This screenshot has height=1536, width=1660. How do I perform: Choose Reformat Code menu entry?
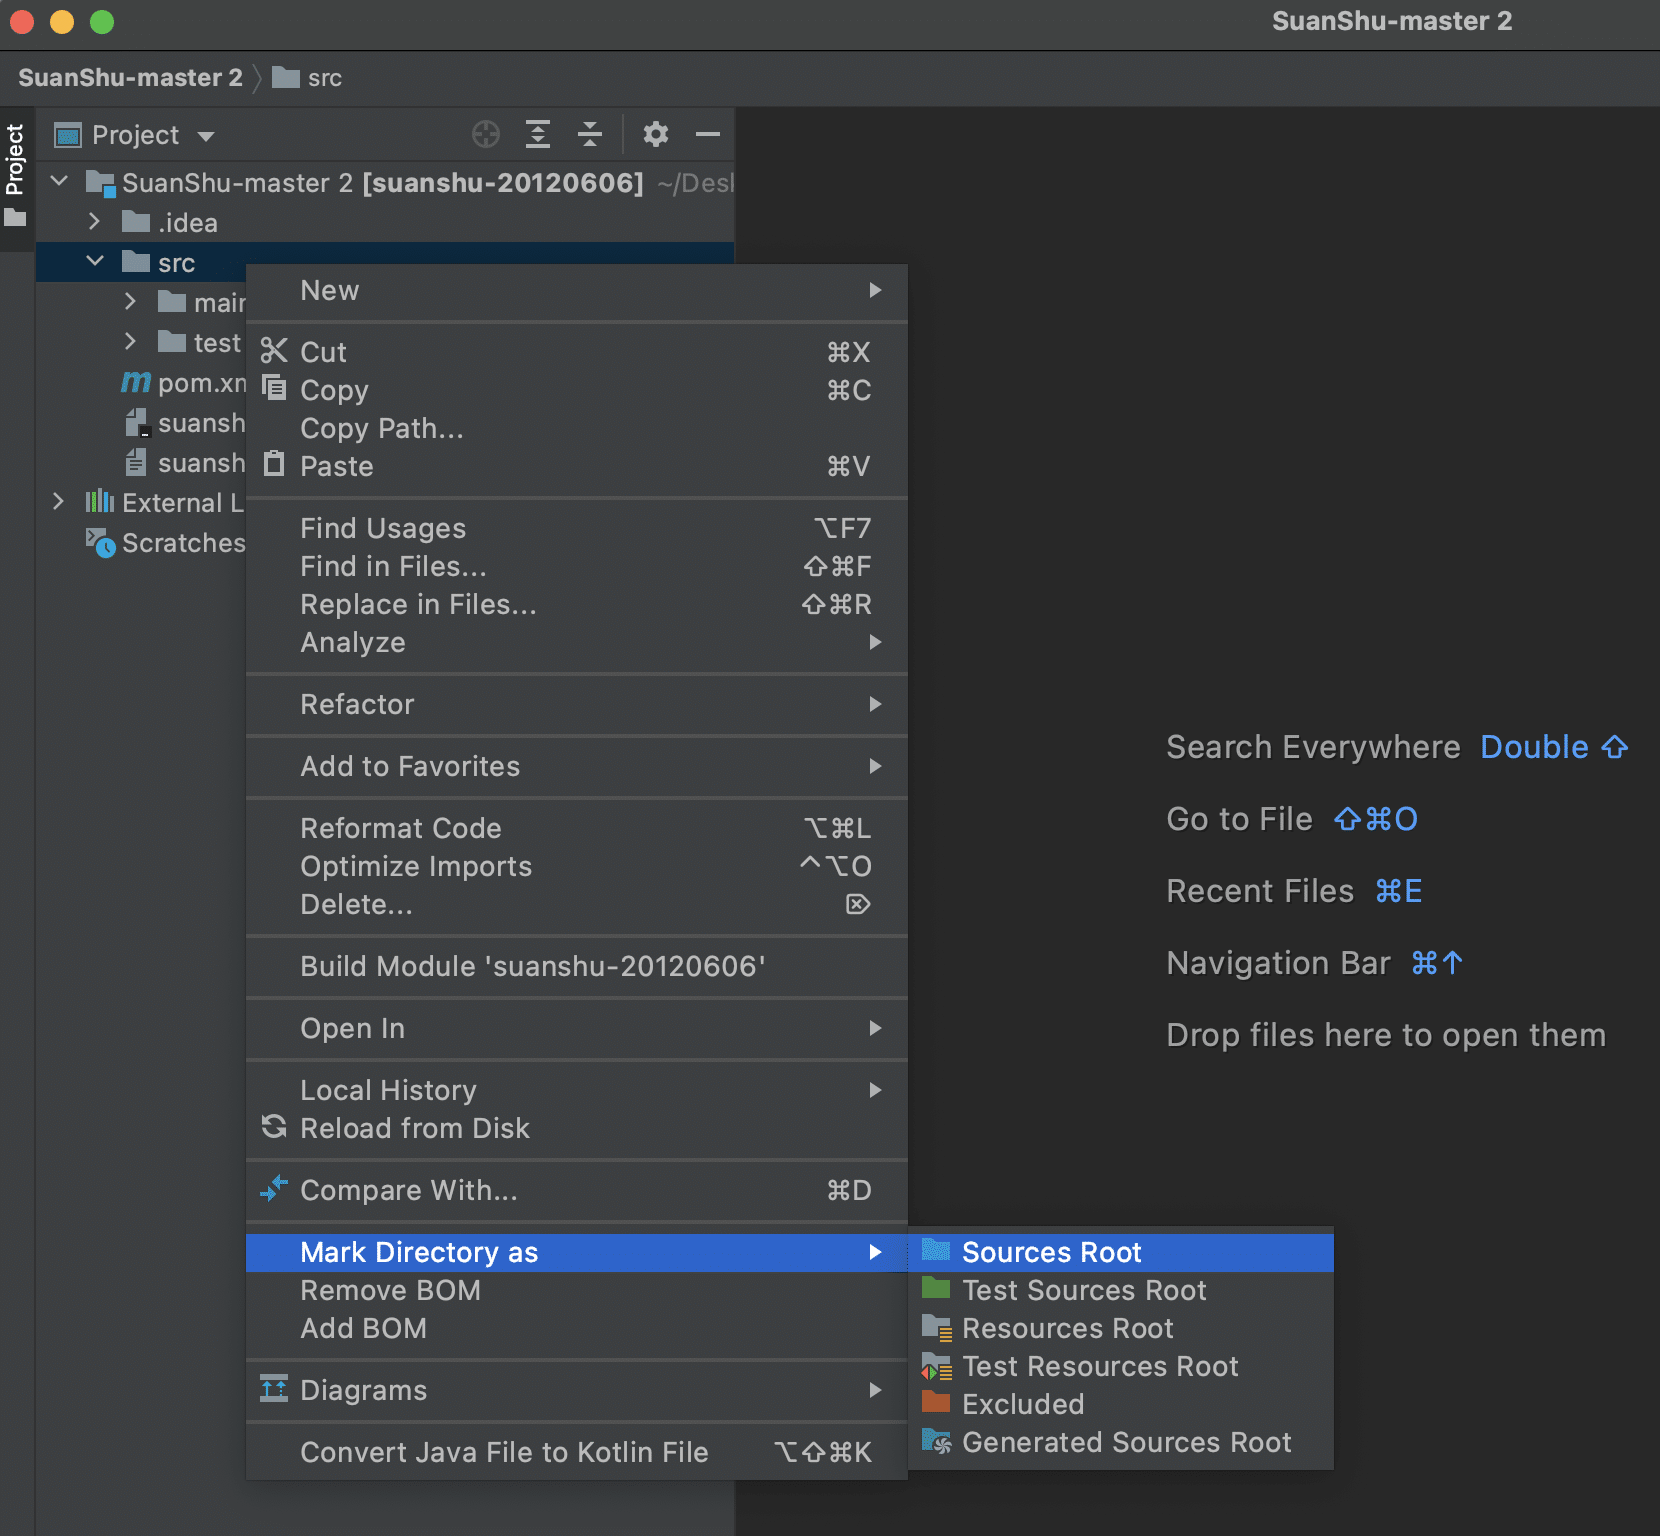[x=577, y=828]
